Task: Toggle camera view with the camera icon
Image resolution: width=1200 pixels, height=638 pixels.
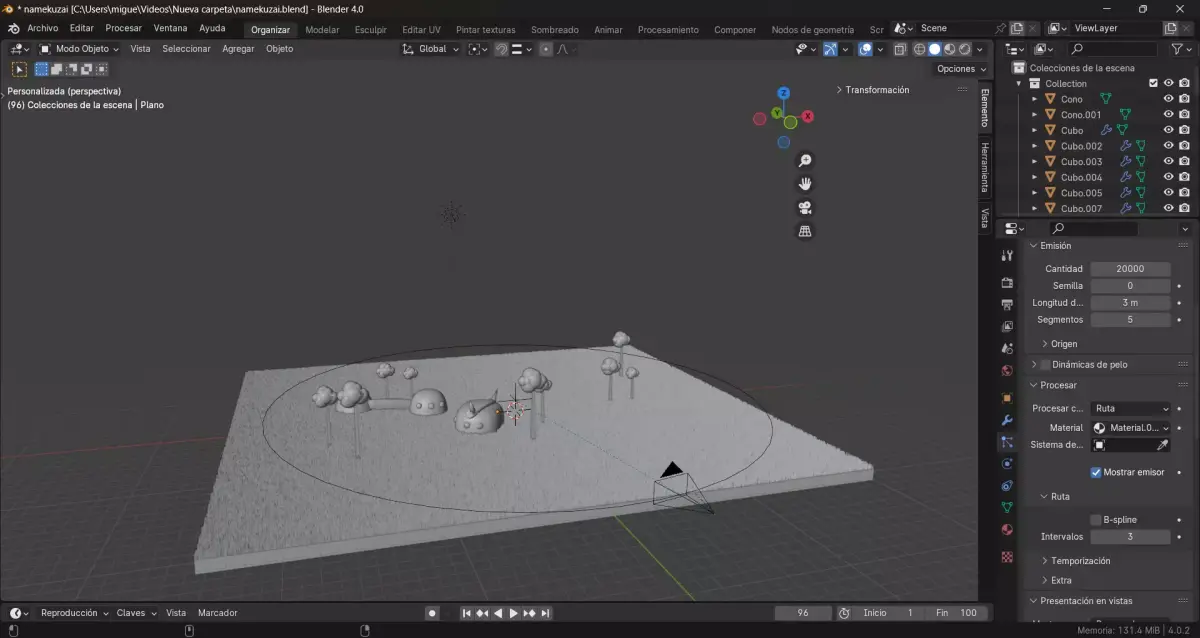Action: (805, 208)
